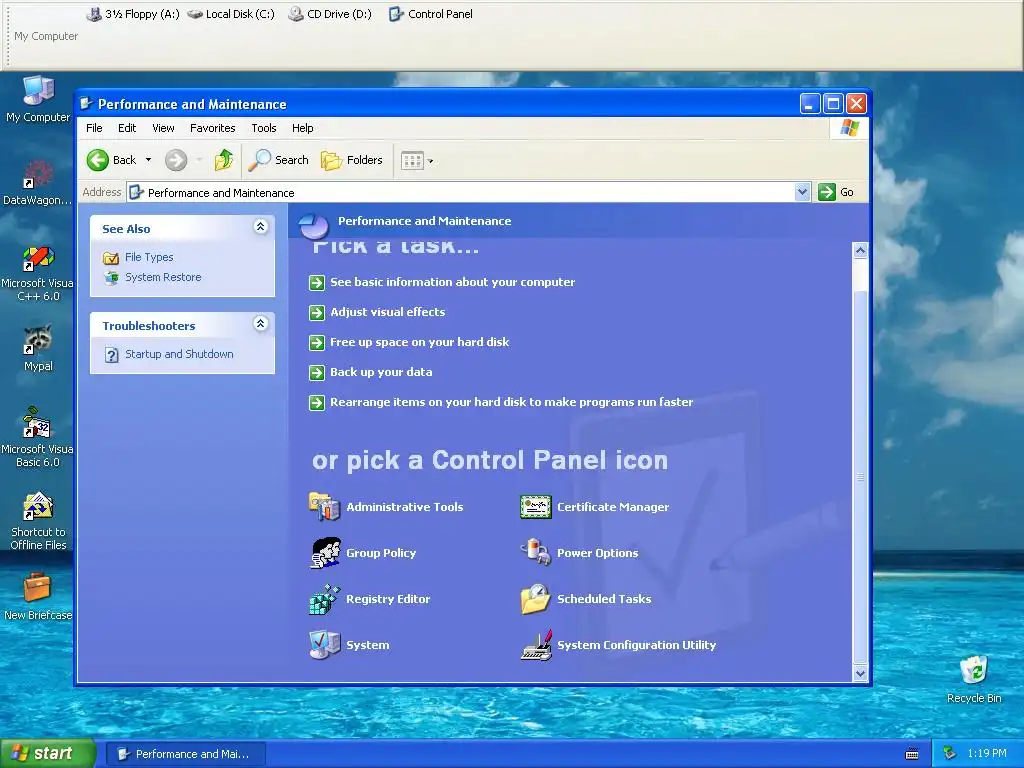Click the keyboard icon on the taskbar
The image size is (1024, 768).
pos(912,754)
